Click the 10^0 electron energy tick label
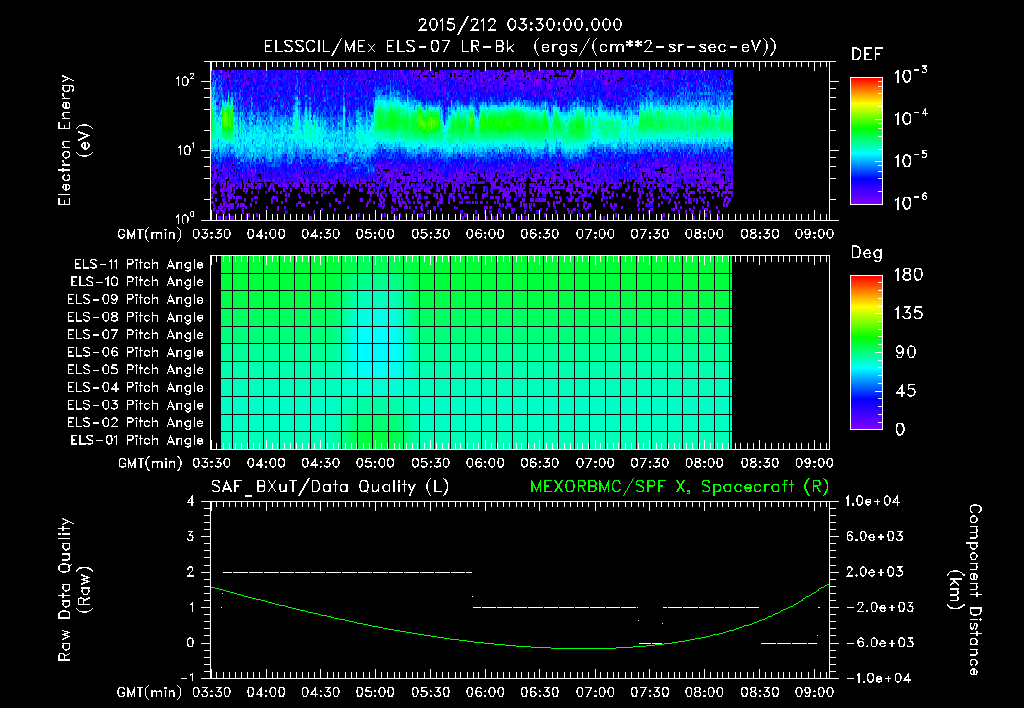The height and width of the screenshot is (708, 1024). pyautogui.click(x=185, y=218)
